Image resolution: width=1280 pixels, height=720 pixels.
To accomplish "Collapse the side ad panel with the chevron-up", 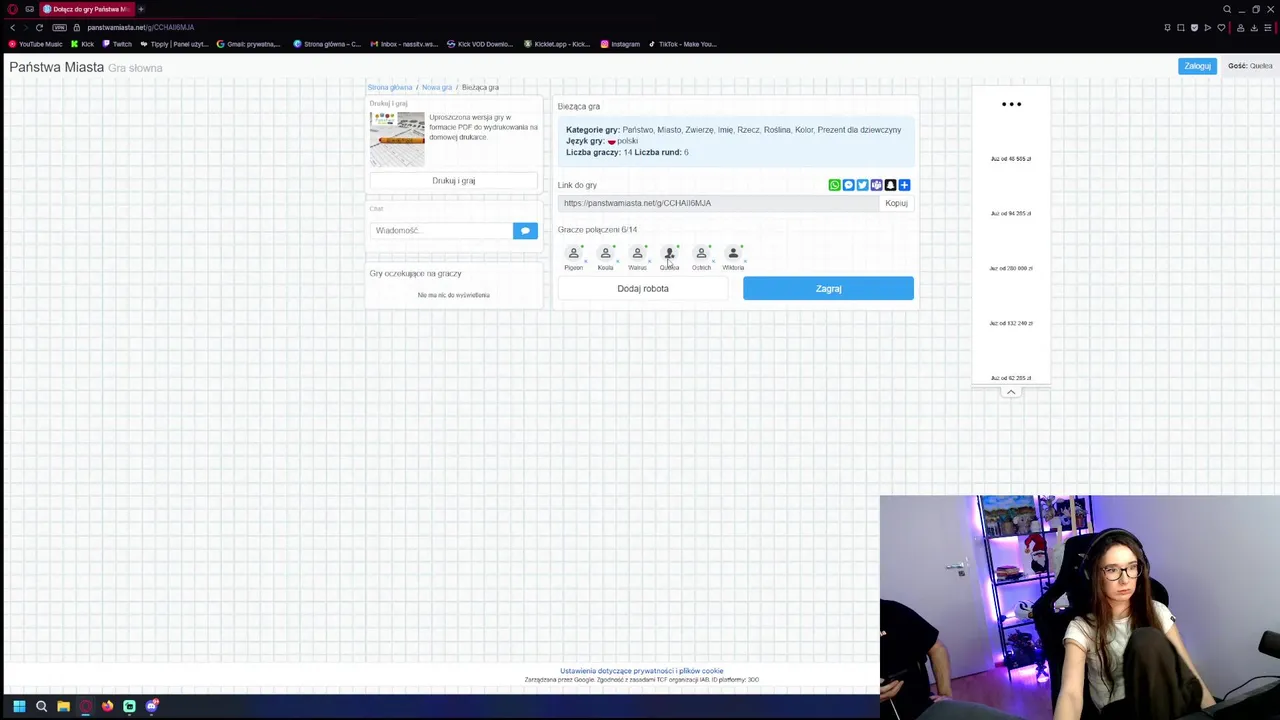I will (x=1011, y=392).
